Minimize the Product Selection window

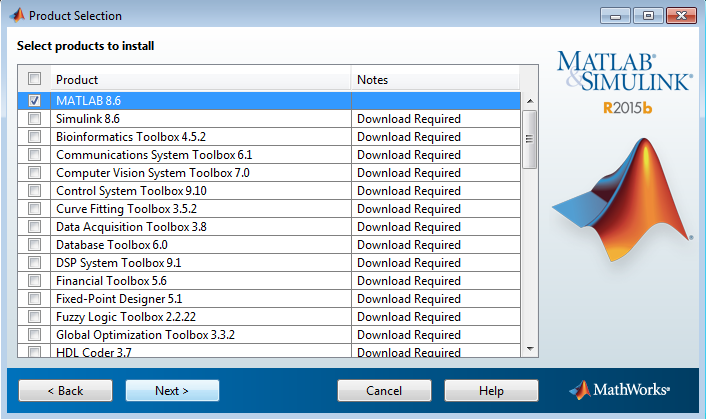[615, 16]
